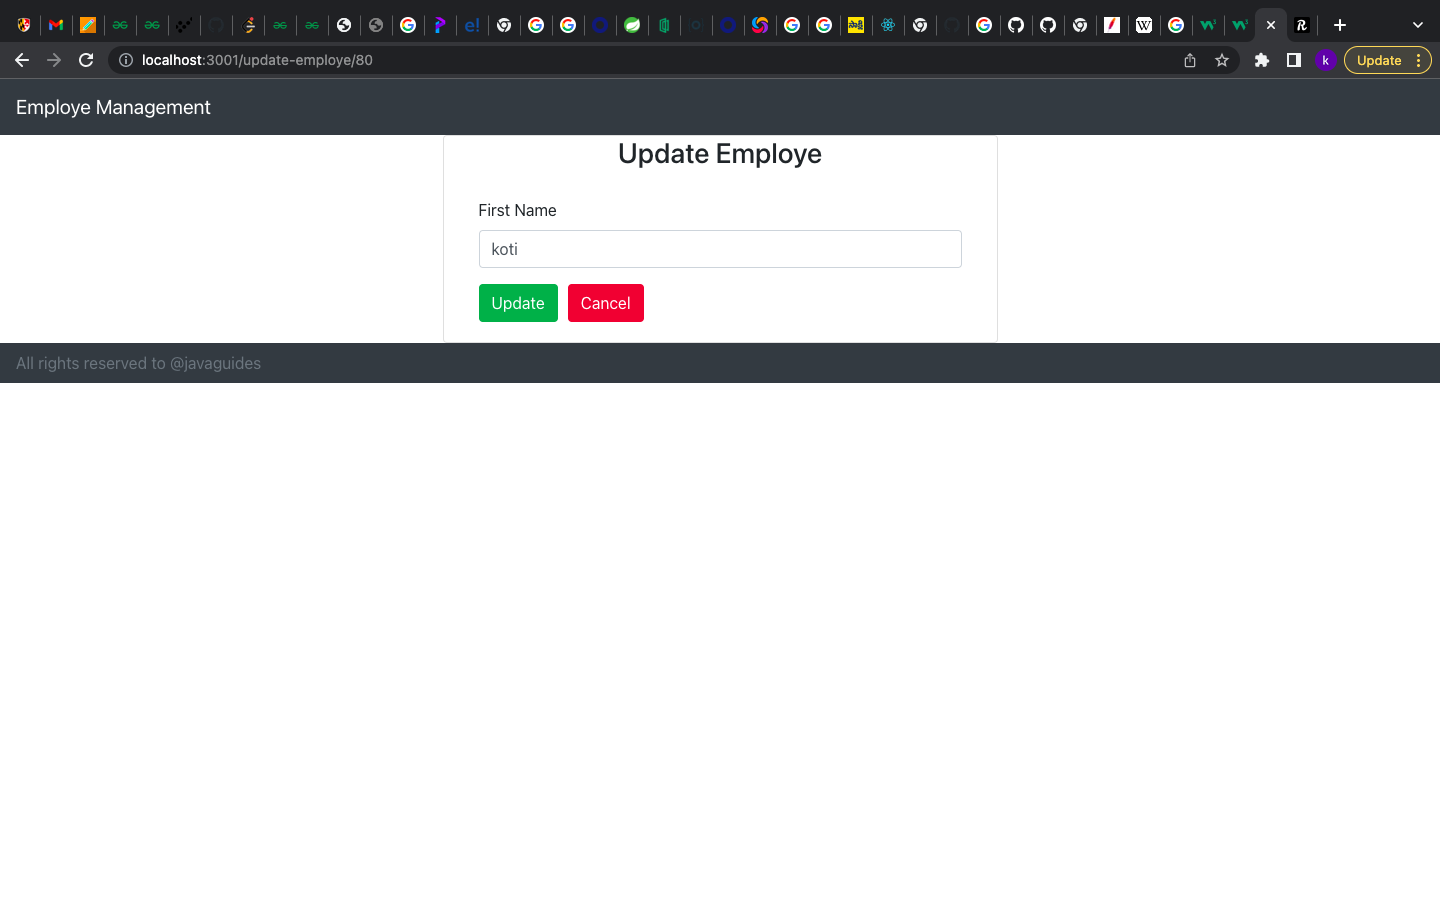
Task: Click the green Update button
Action: click(x=518, y=303)
